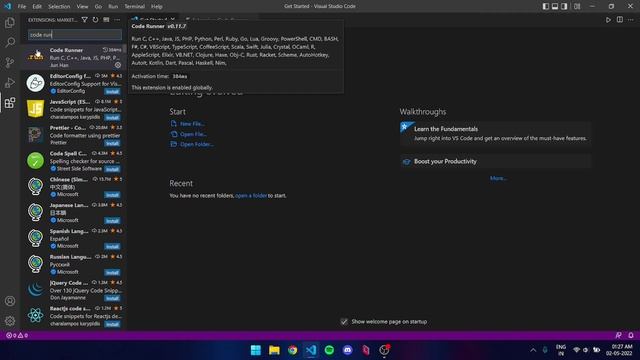Open the React atom extension thumbnail

click(x=36, y=315)
